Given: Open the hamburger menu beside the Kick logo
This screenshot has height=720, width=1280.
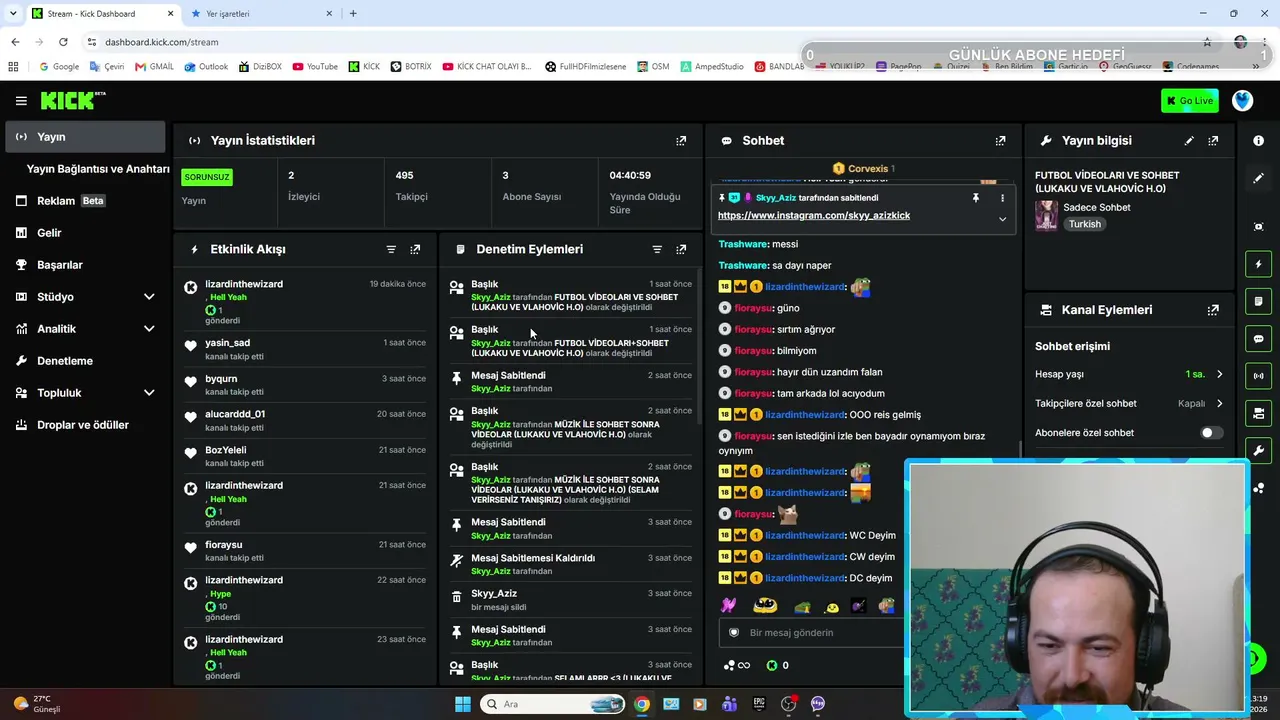Looking at the screenshot, I should (21, 101).
